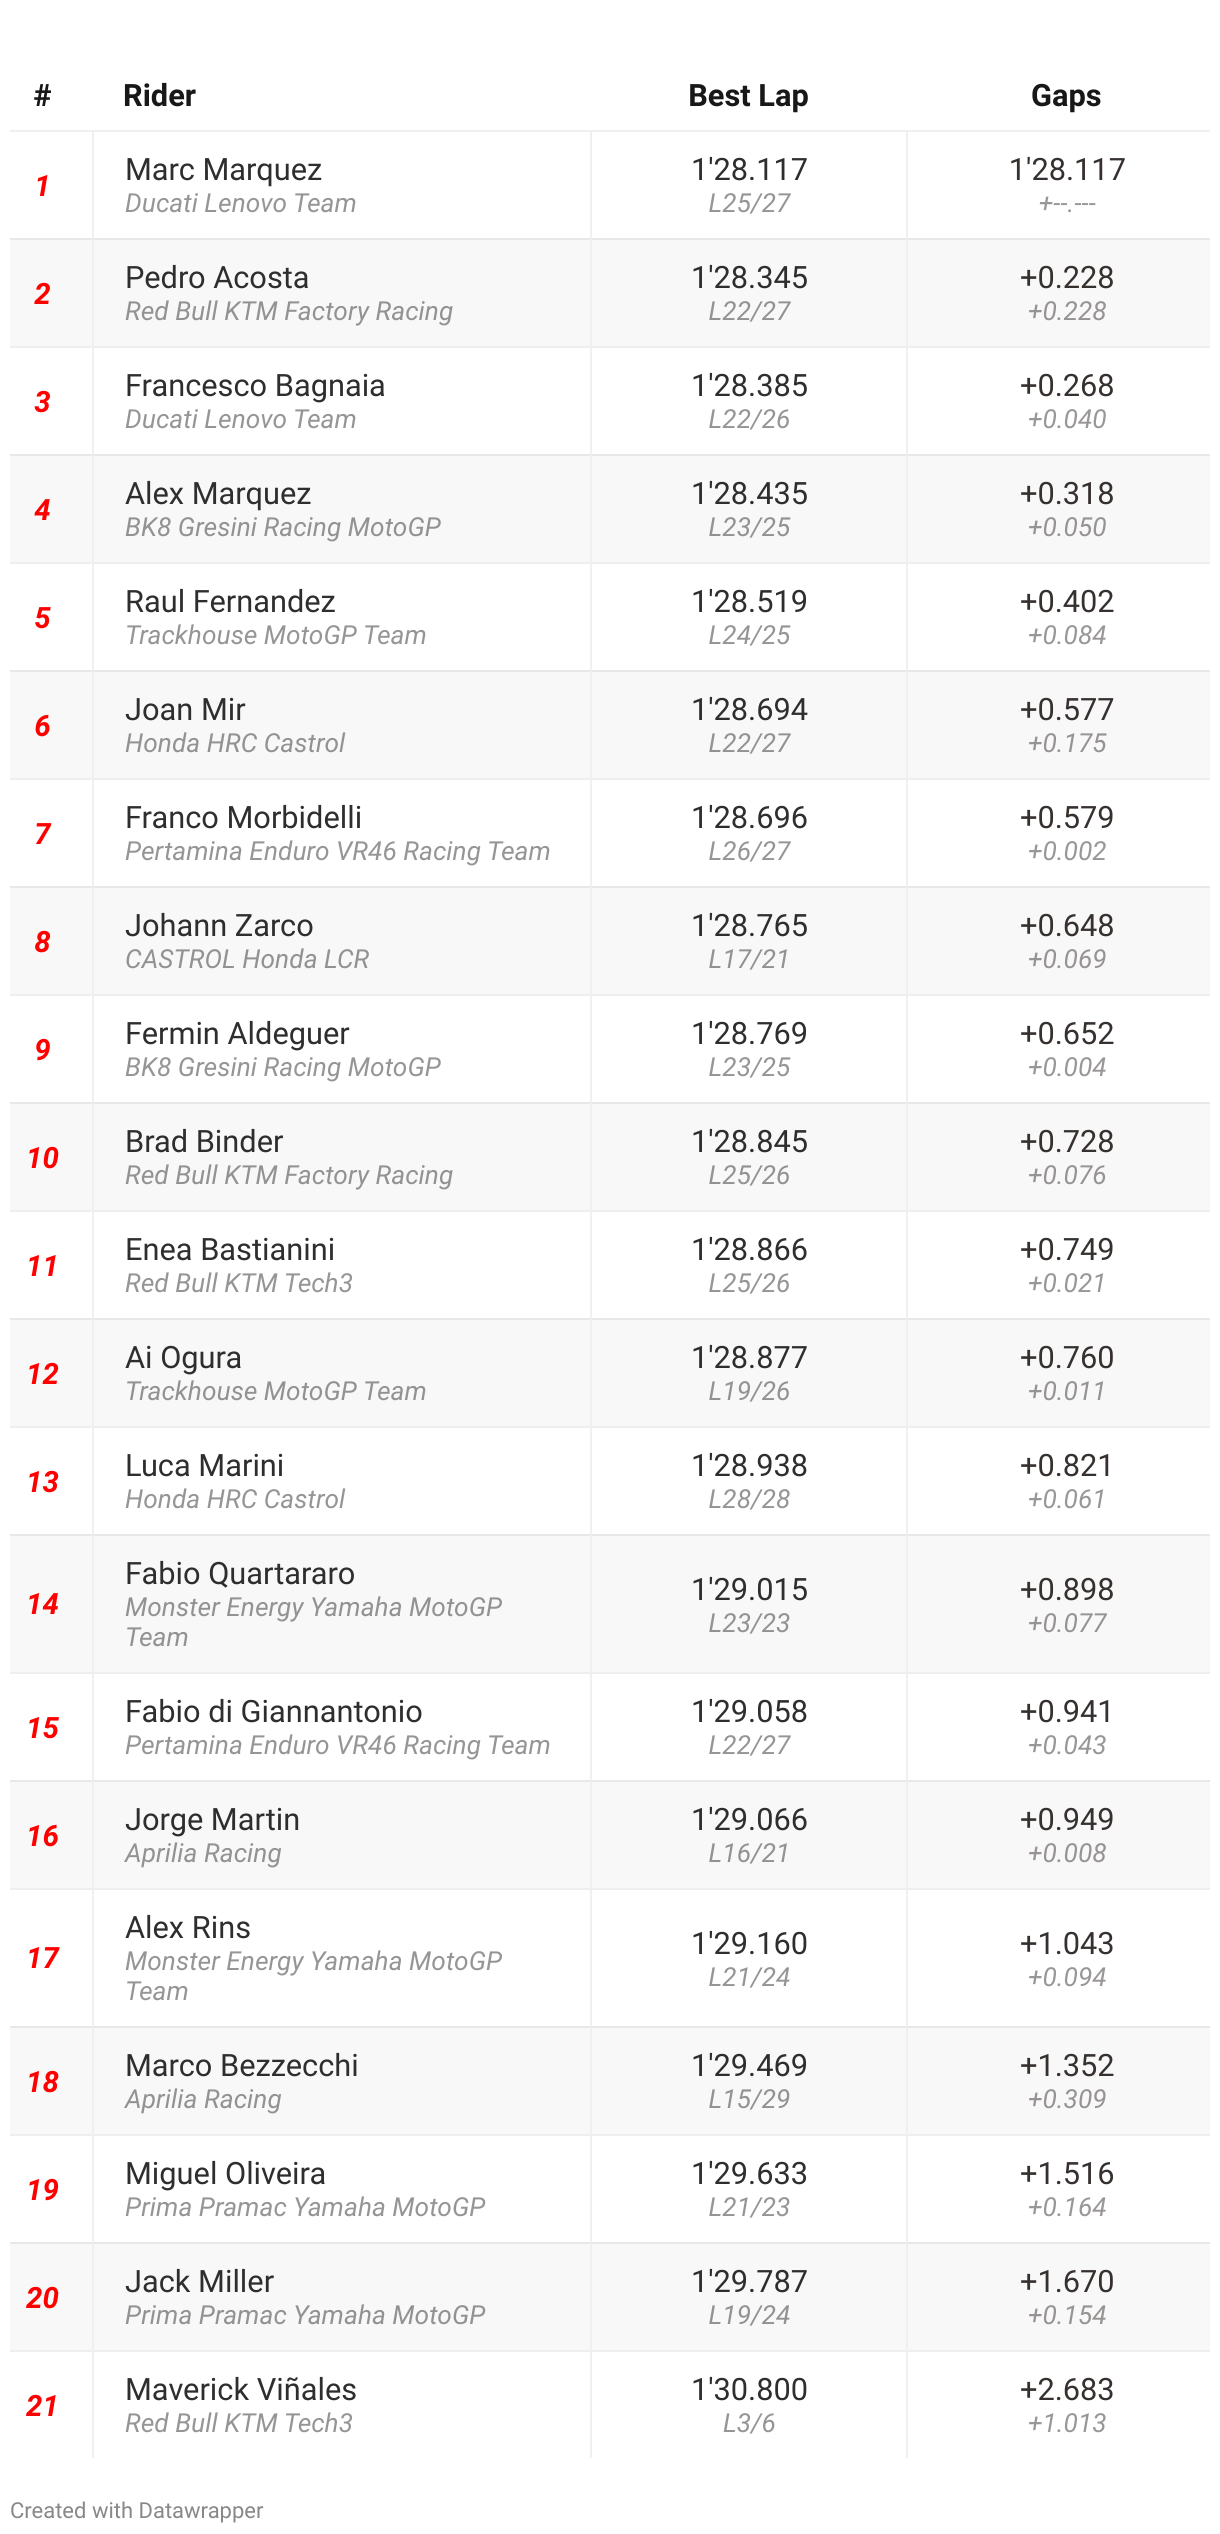The image size is (1220, 2534).
Task: Select Jack Miller rider name
Action: point(199,2281)
